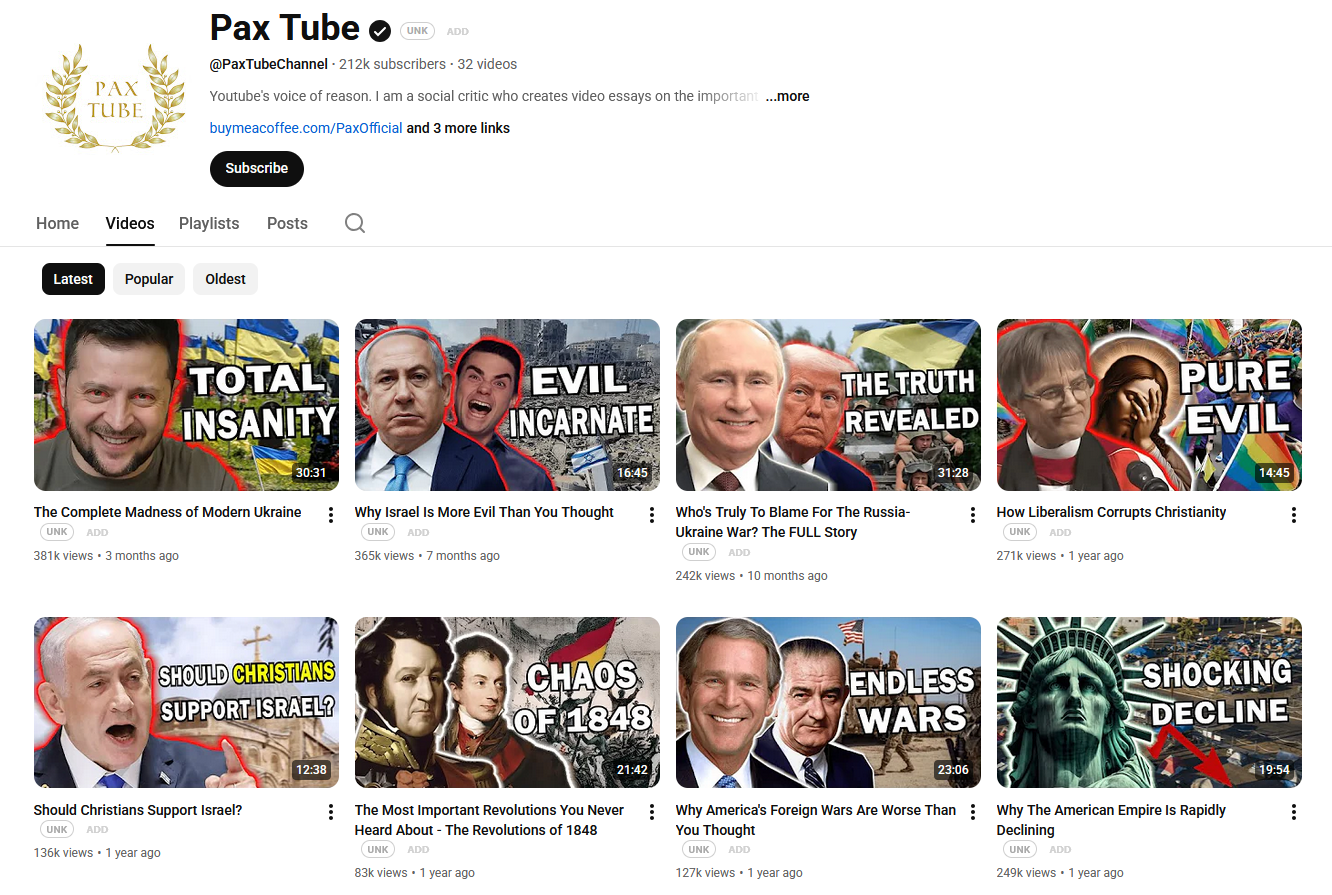Click ADD under Revolutions of 1848 title
The height and width of the screenshot is (895, 1332).
[x=418, y=850]
